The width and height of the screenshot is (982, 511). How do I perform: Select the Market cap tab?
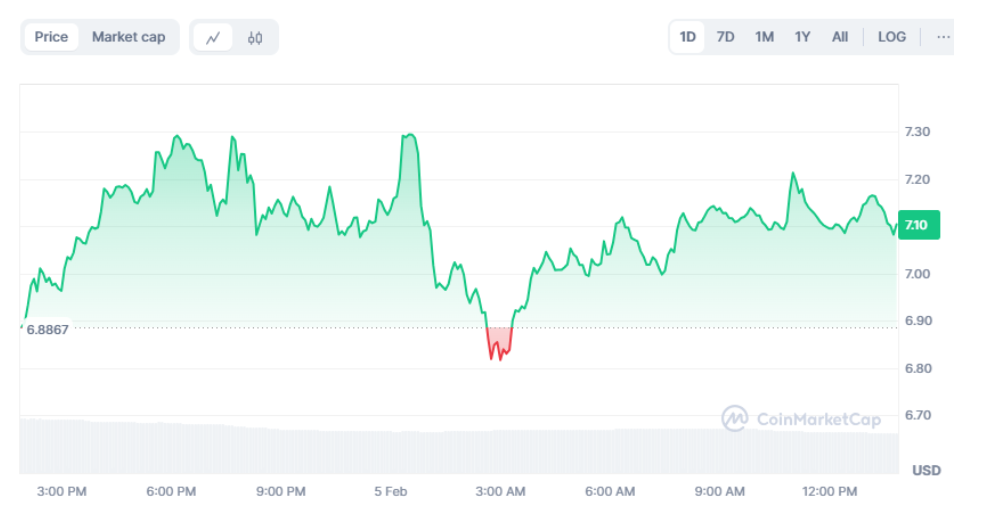click(128, 37)
